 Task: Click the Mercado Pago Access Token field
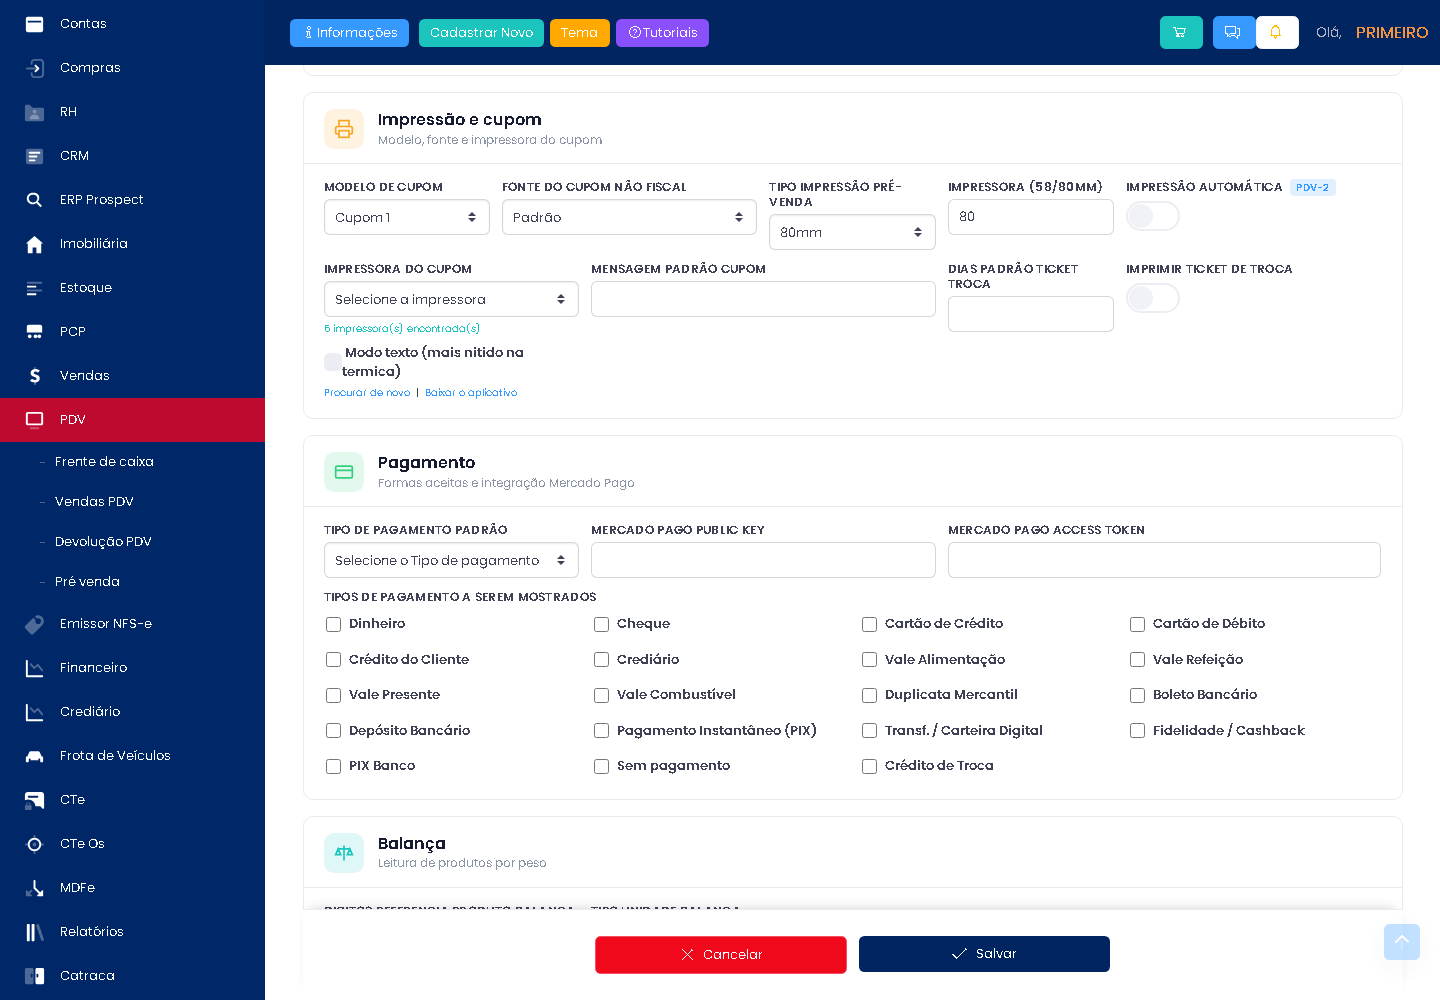click(x=1164, y=560)
